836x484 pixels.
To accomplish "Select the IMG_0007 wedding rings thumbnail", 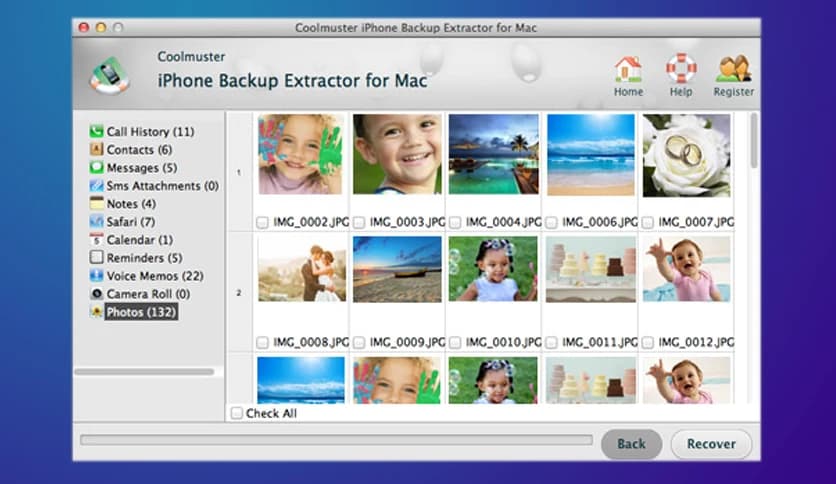I will (687, 155).
